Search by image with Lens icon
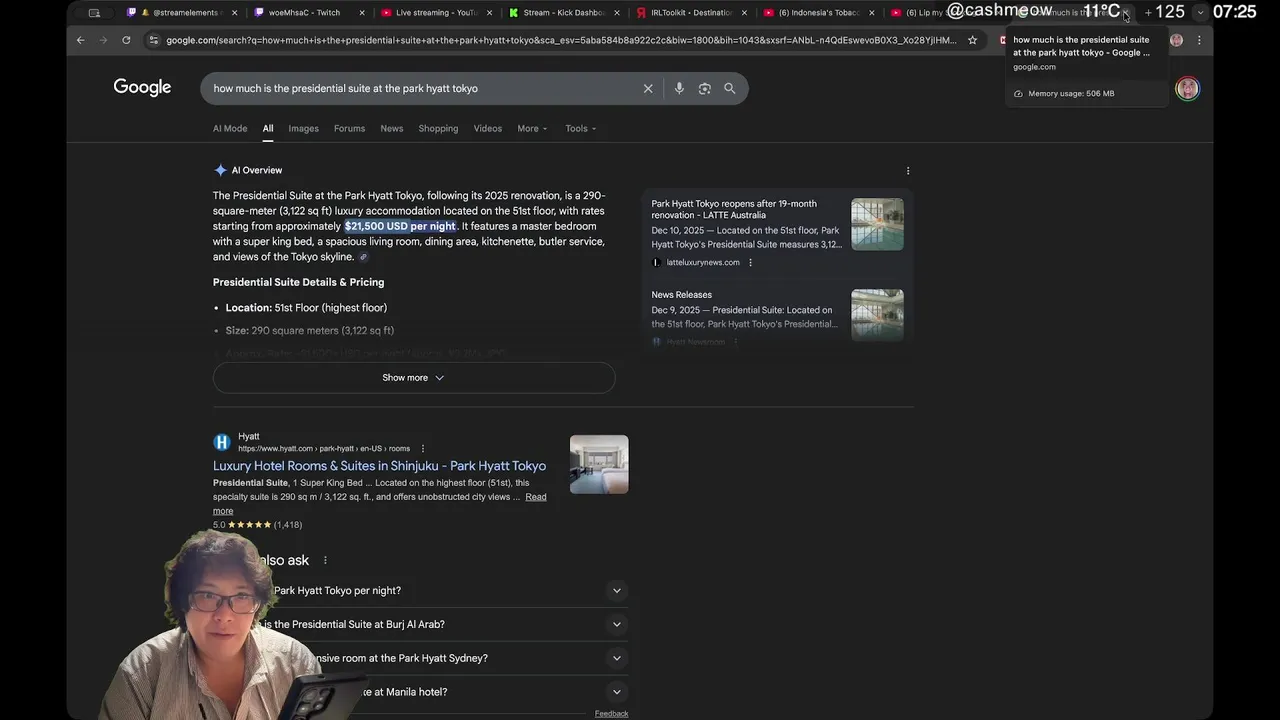 (704, 88)
